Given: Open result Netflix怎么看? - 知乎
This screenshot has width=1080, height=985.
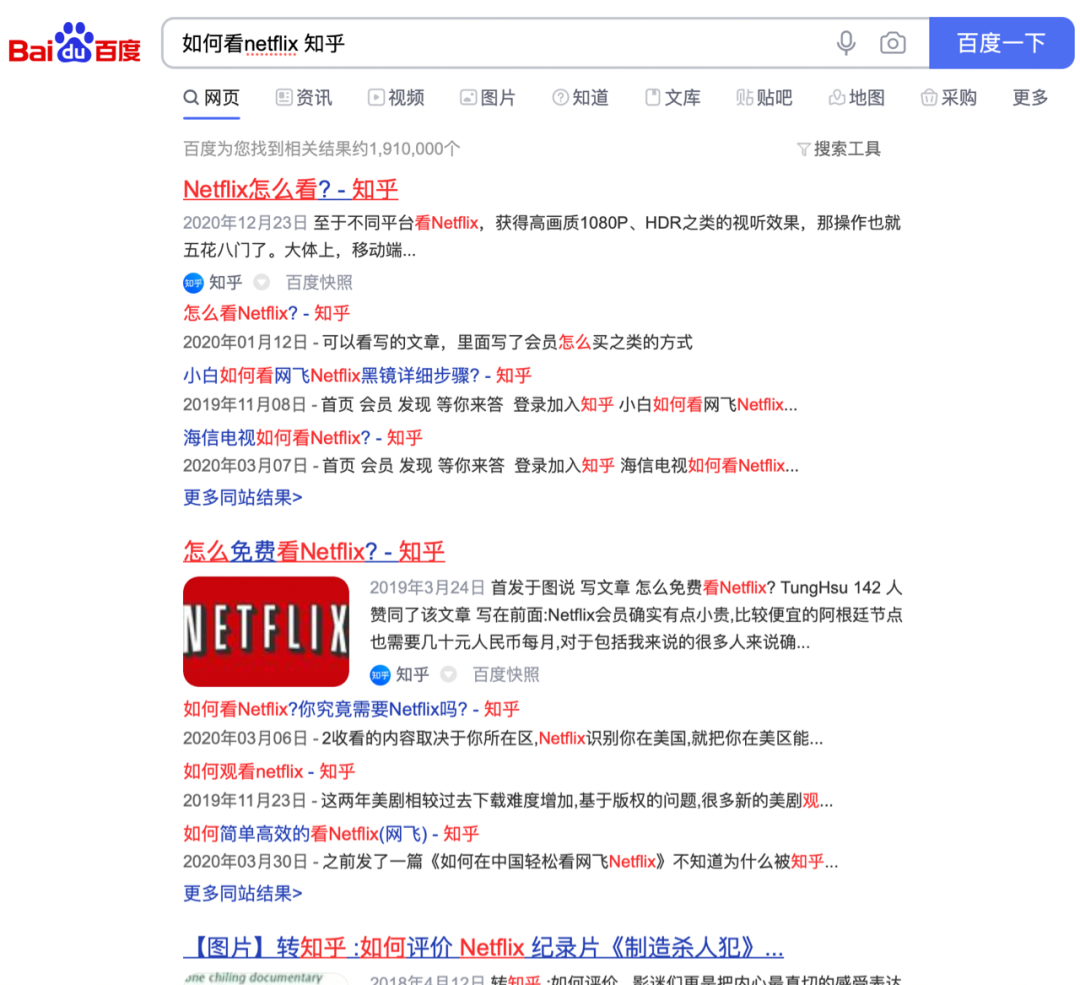Looking at the screenshot, I should [291, 189].
